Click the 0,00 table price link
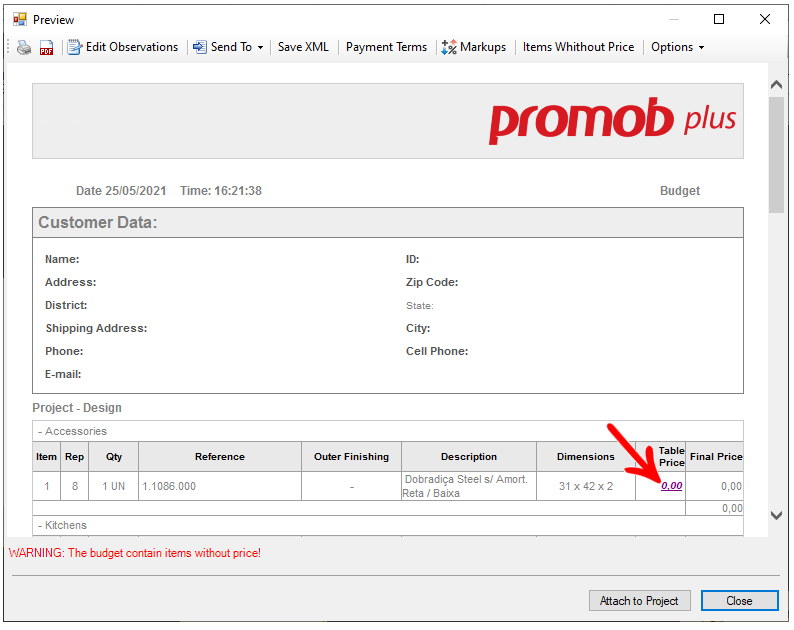Image resolution: width=794 pixels, height=630 pixels. pos(671,486)
